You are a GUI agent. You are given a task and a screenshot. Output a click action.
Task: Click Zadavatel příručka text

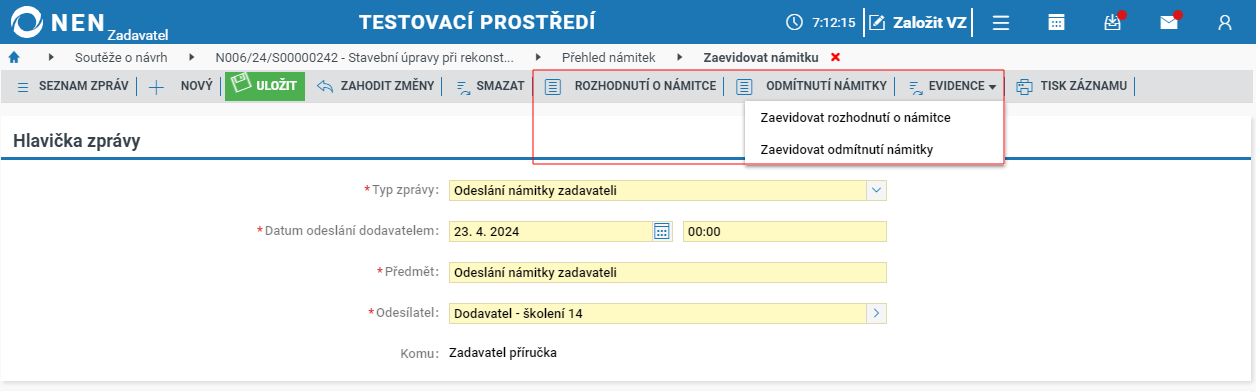click(x=503, y=353)
